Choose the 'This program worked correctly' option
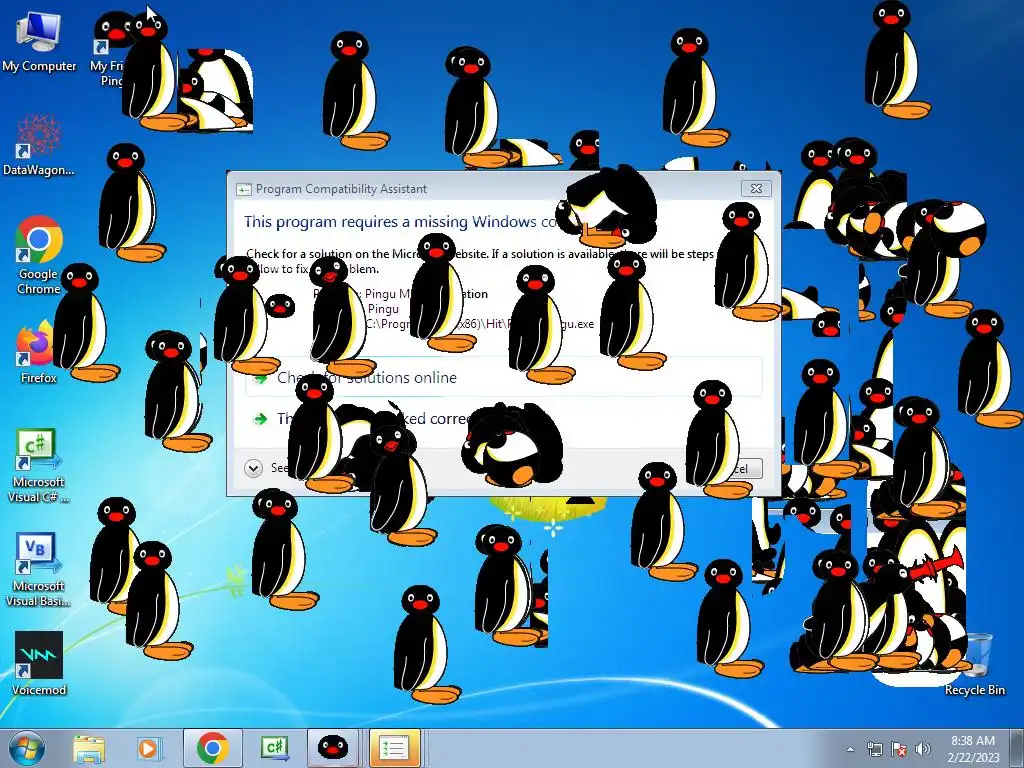 [504, 419]
